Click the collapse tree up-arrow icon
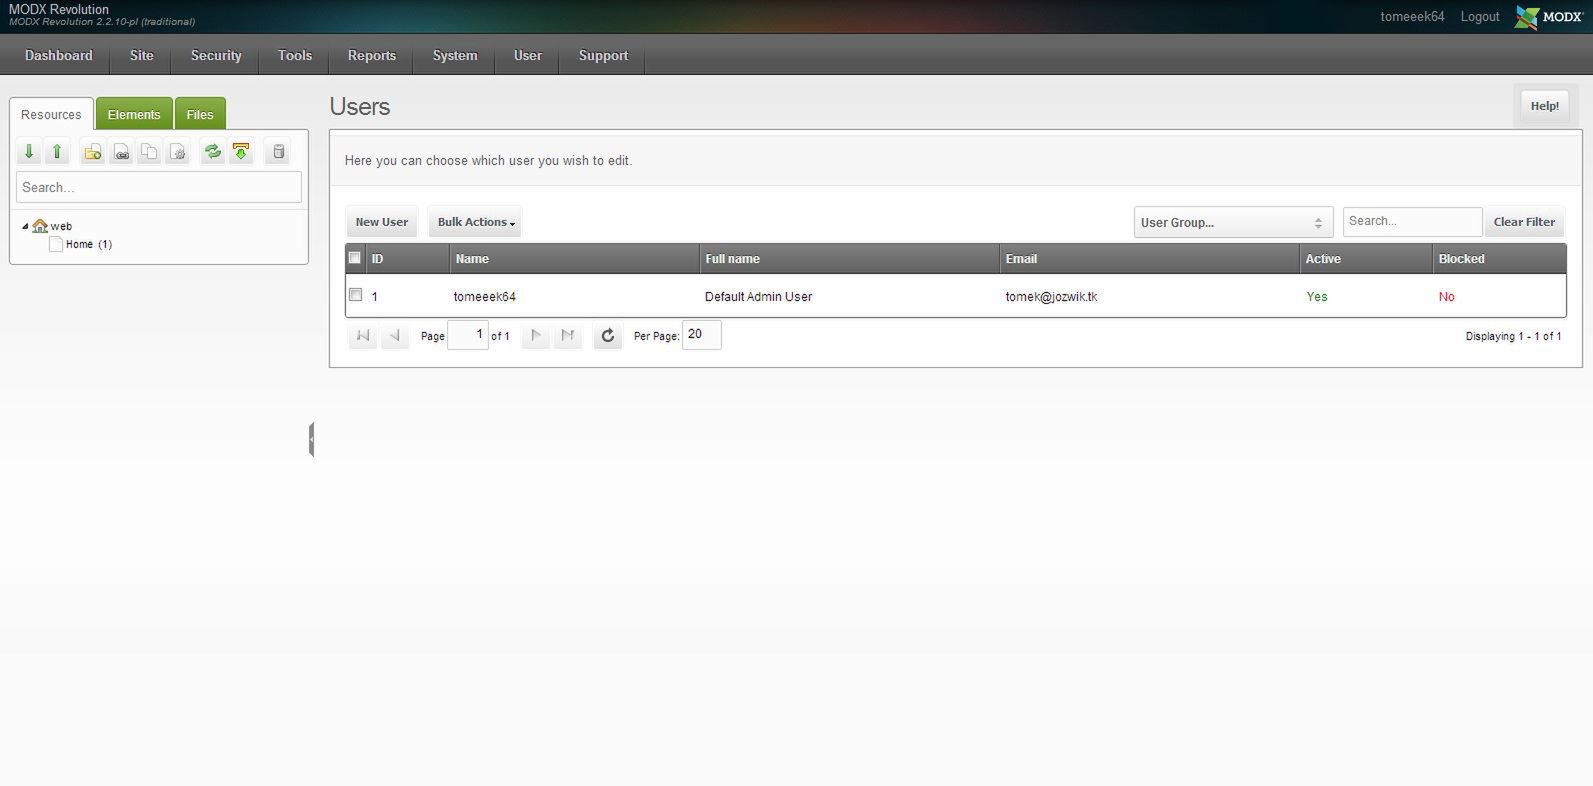Viewport: 1593px width, 786px height. [57, 152]
